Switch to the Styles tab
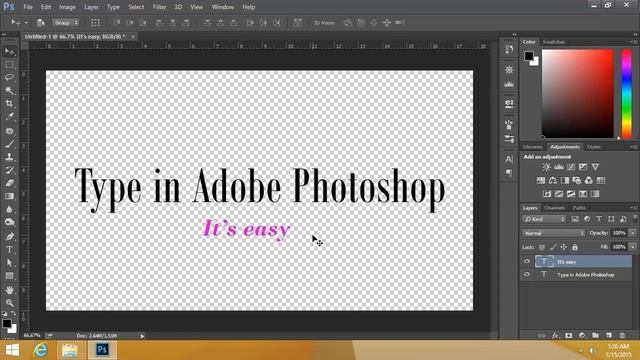This screenshot has width=640, height=360. pos(594,147)
